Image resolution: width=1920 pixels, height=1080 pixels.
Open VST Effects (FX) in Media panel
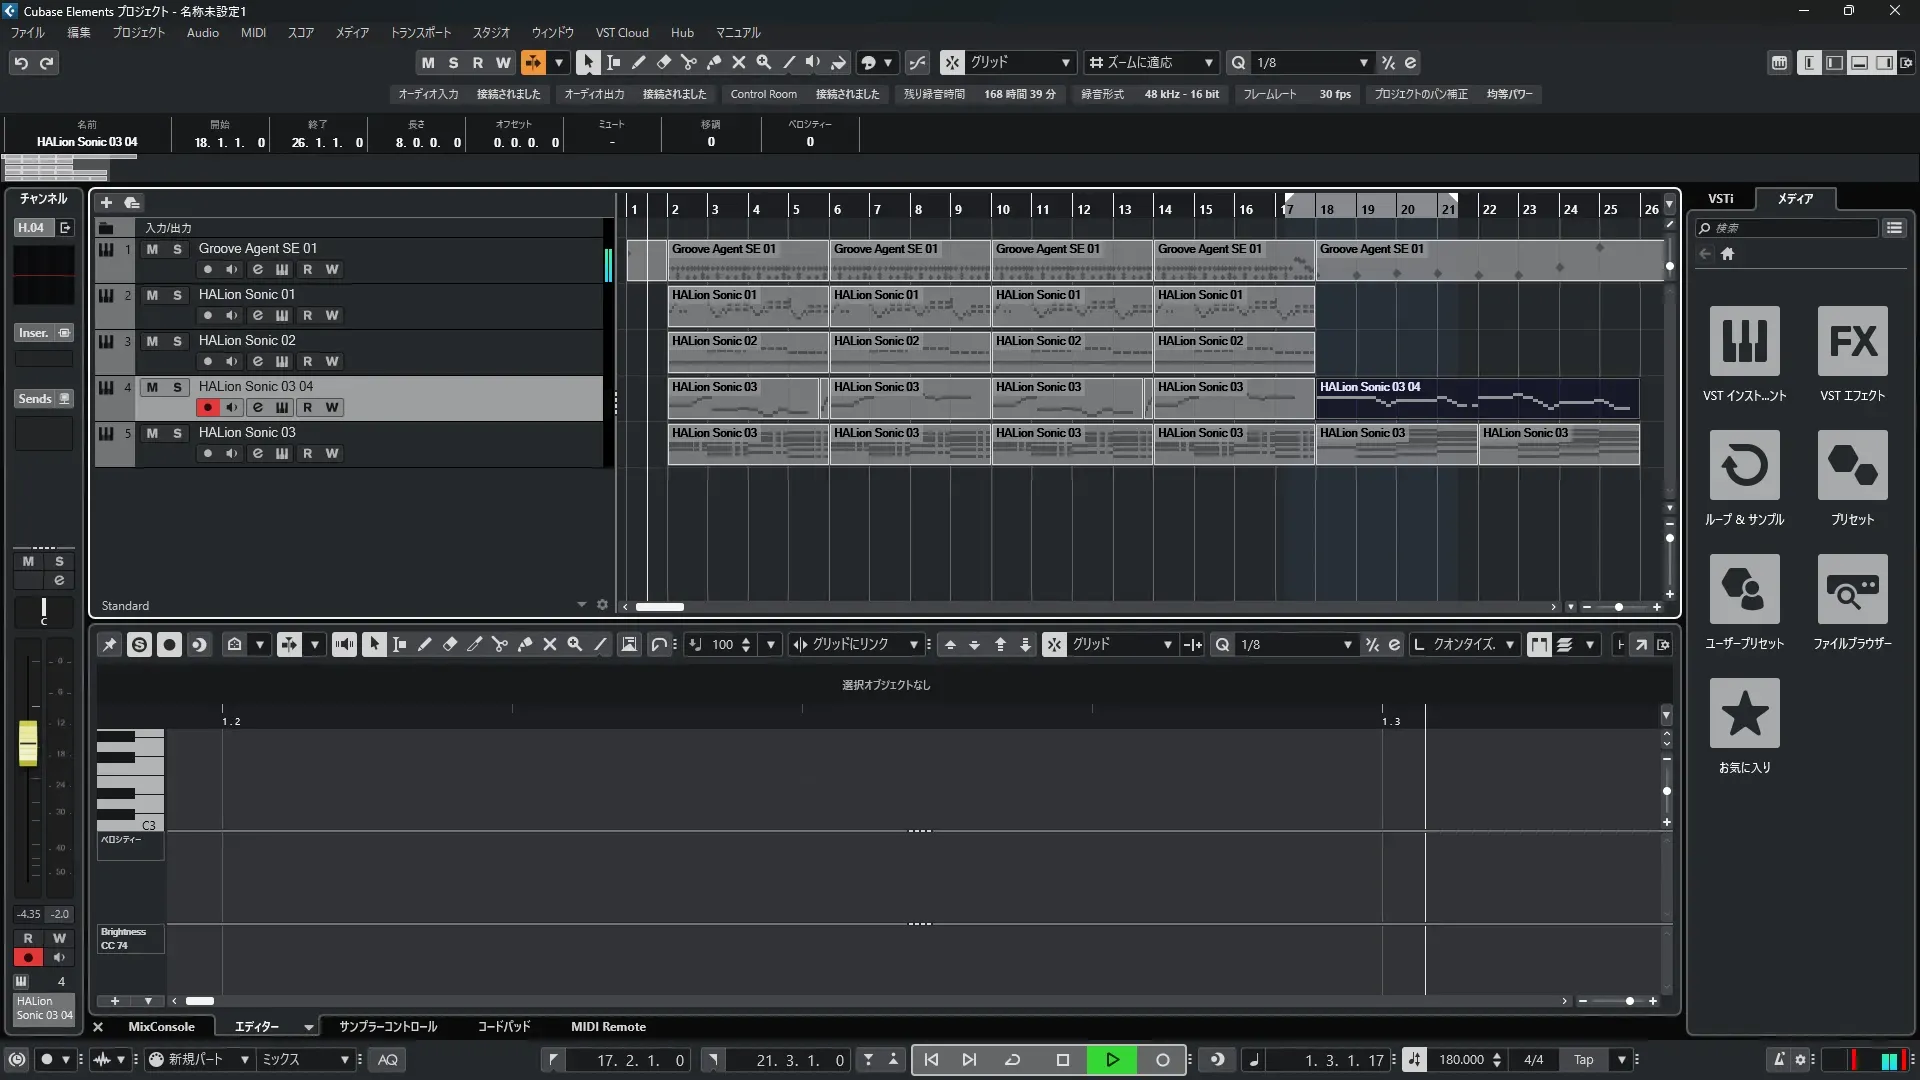point(1852,342)
